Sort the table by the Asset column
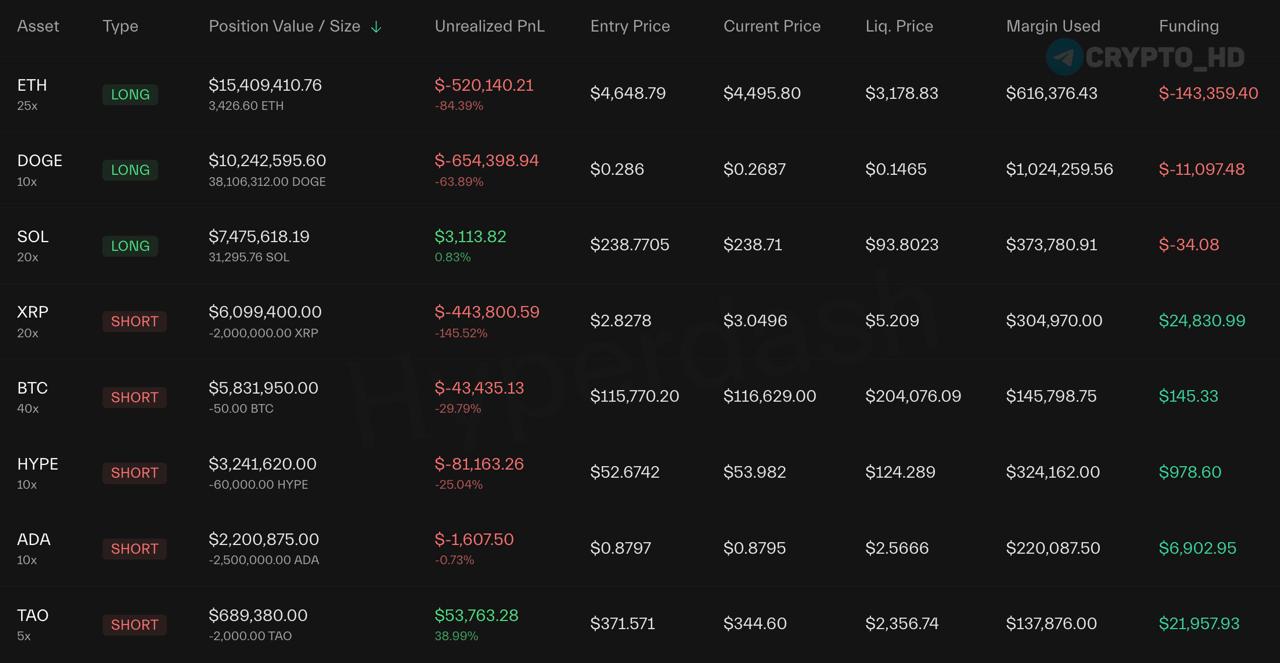The width and height of the screenshot is (1280, 663). 38,26
